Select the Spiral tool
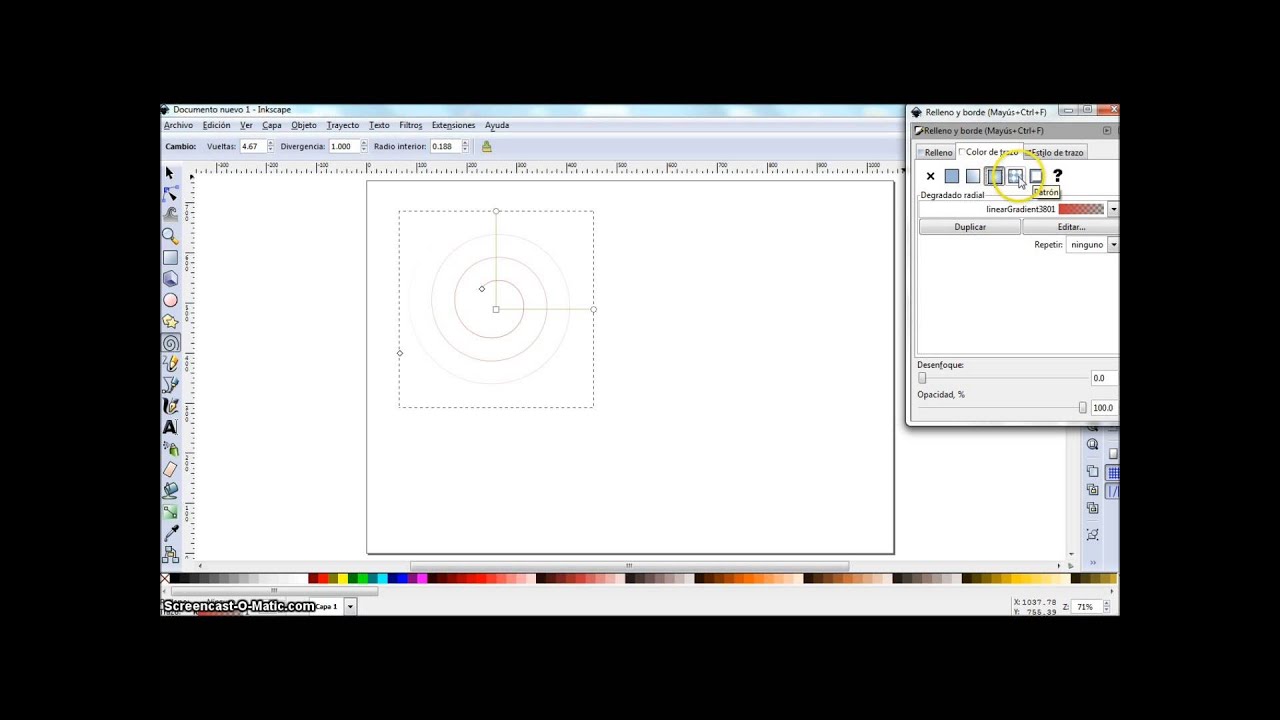1280x720 pixels. point(170,343)
